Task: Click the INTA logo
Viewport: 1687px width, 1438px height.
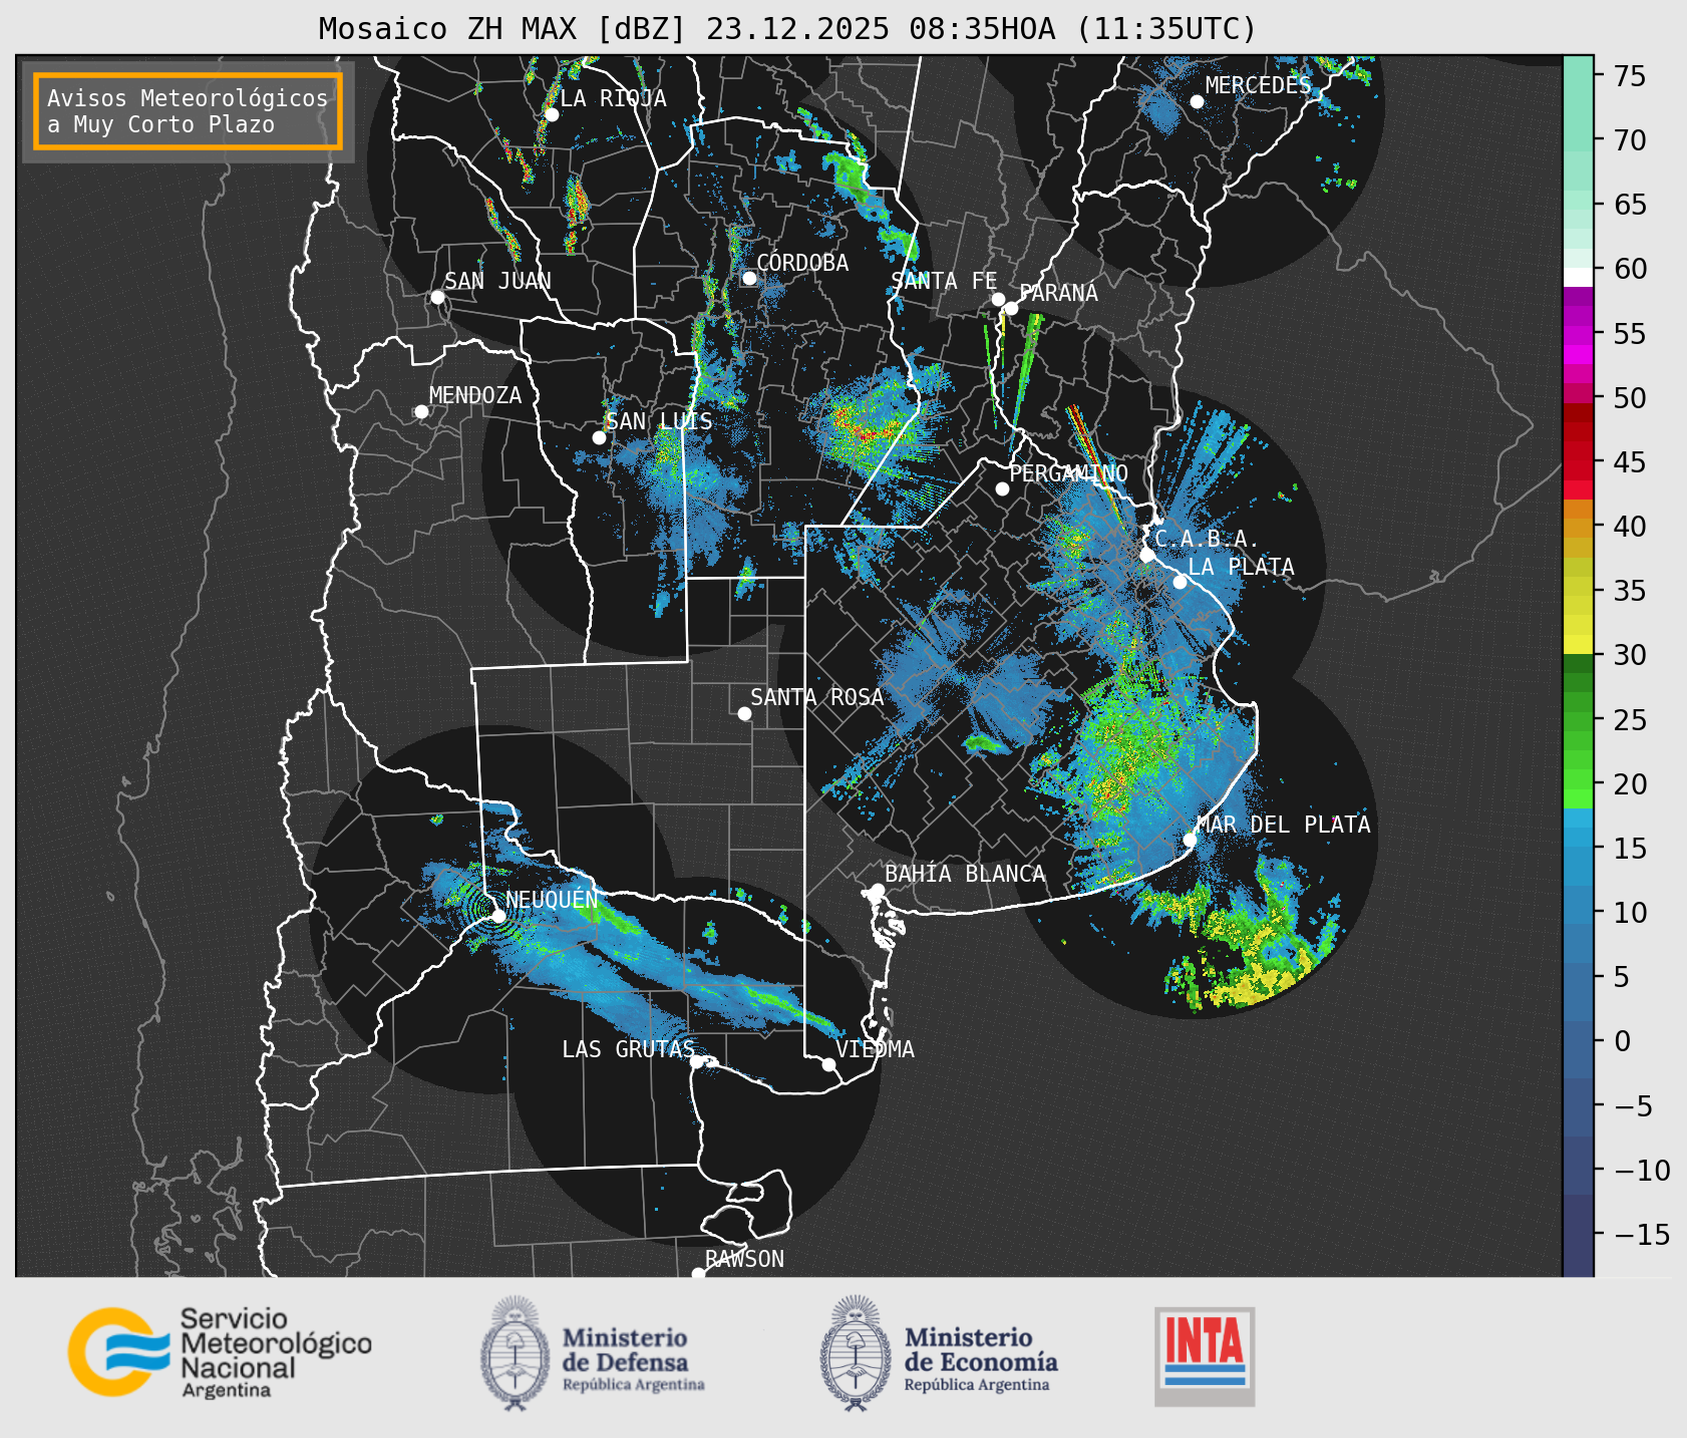Action: pyautogui.click(x=1204, y=1356)
